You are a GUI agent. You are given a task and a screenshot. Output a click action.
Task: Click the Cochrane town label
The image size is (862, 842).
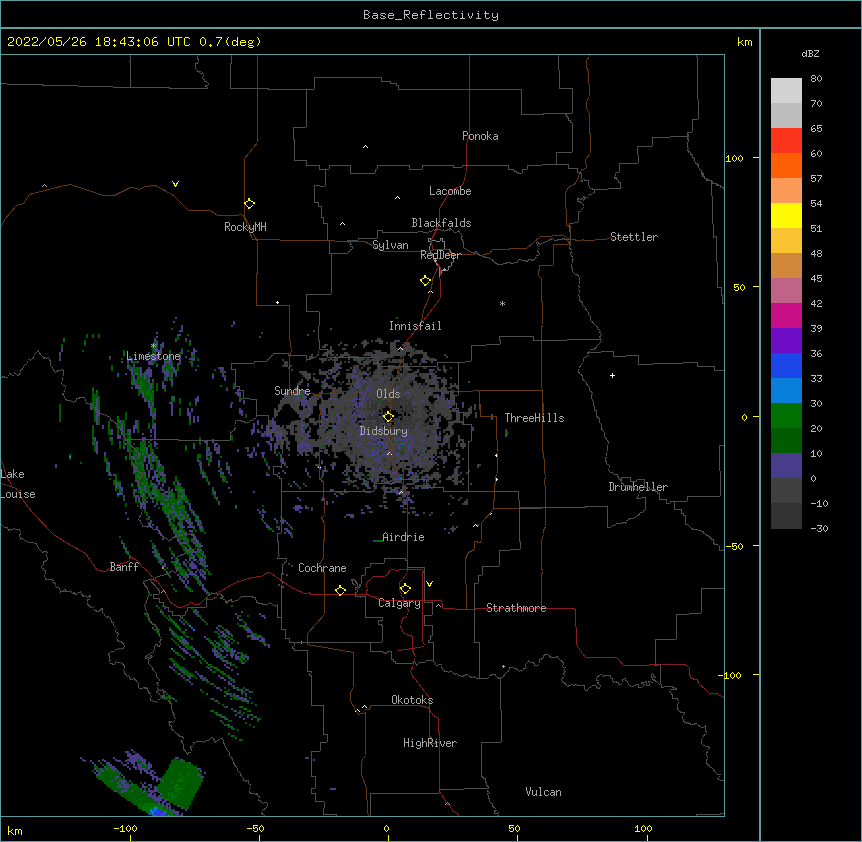tap(322, 568)
